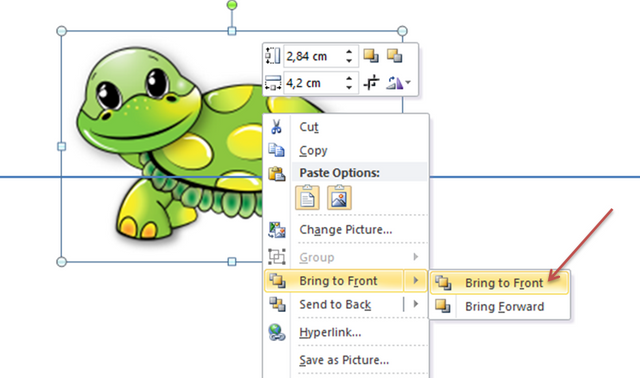
Task: Click the Paste clipboard icon beside Paste Options
Action: point(276,173)
